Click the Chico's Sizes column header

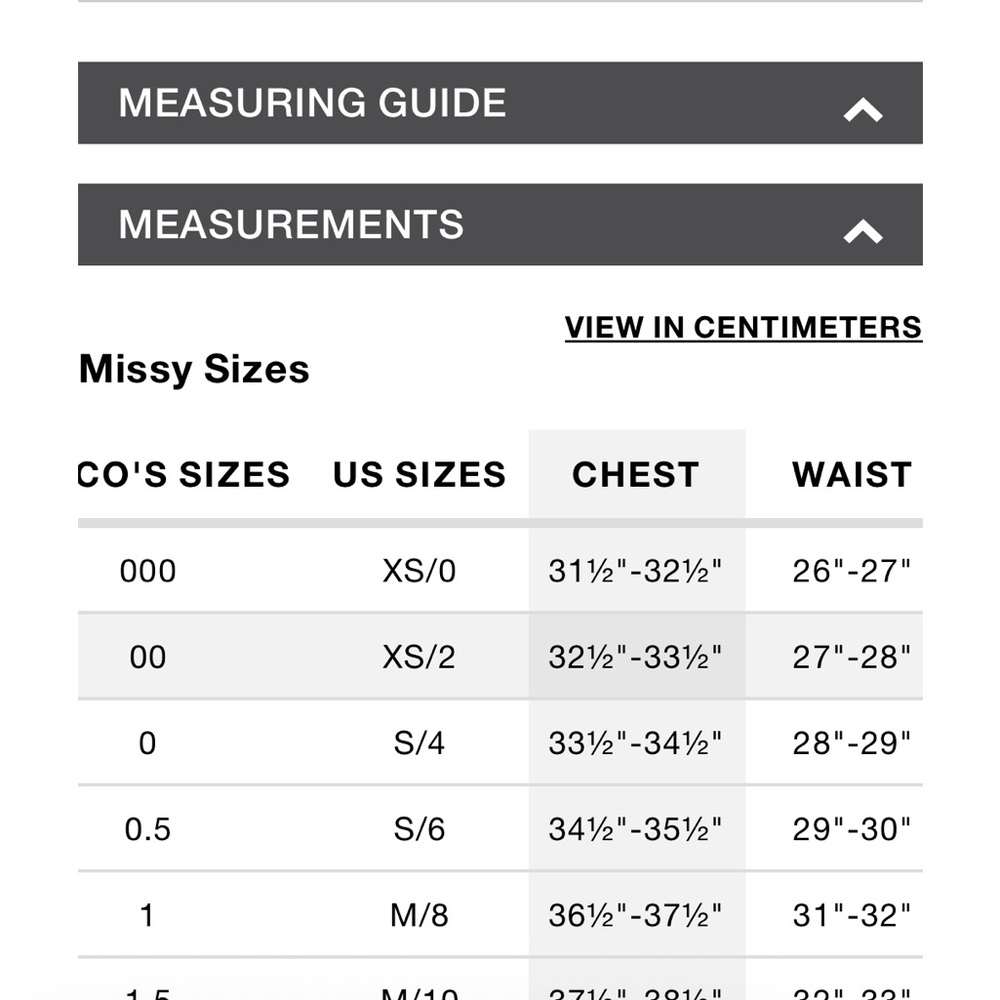coord(184,474)
